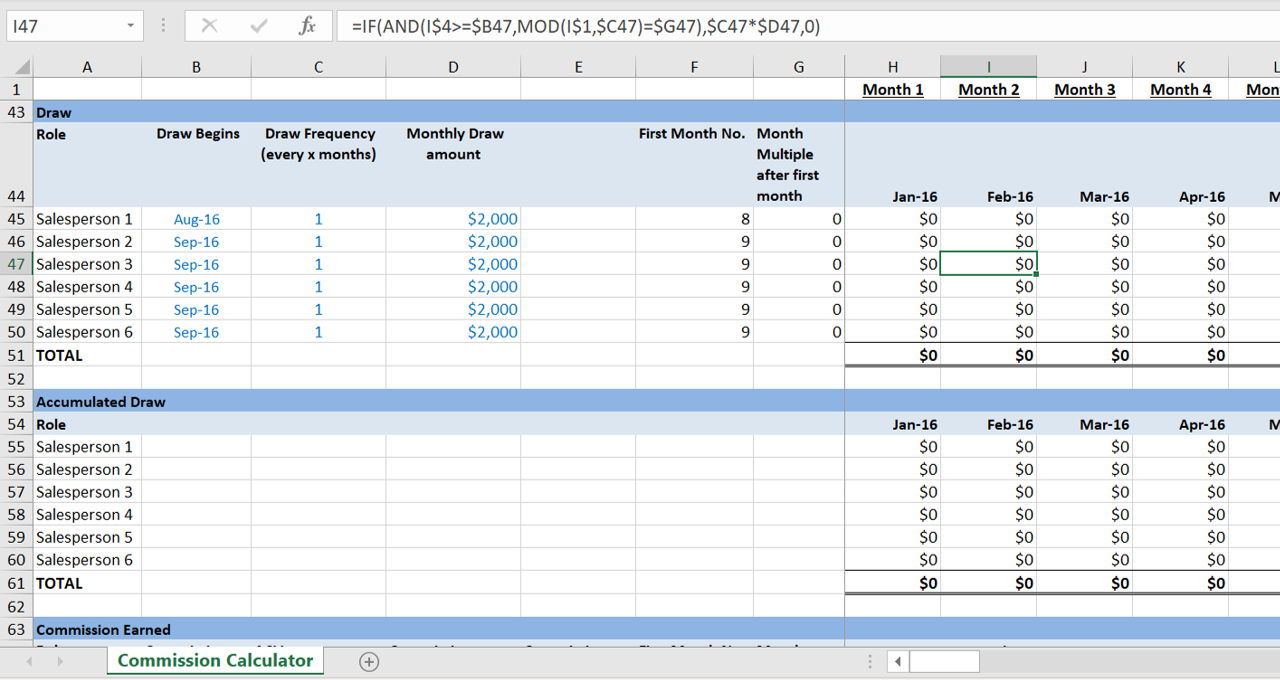
Task: Select the Commission Calculator sheet tab
Action: pyautogui.click(x=214, y=661)
